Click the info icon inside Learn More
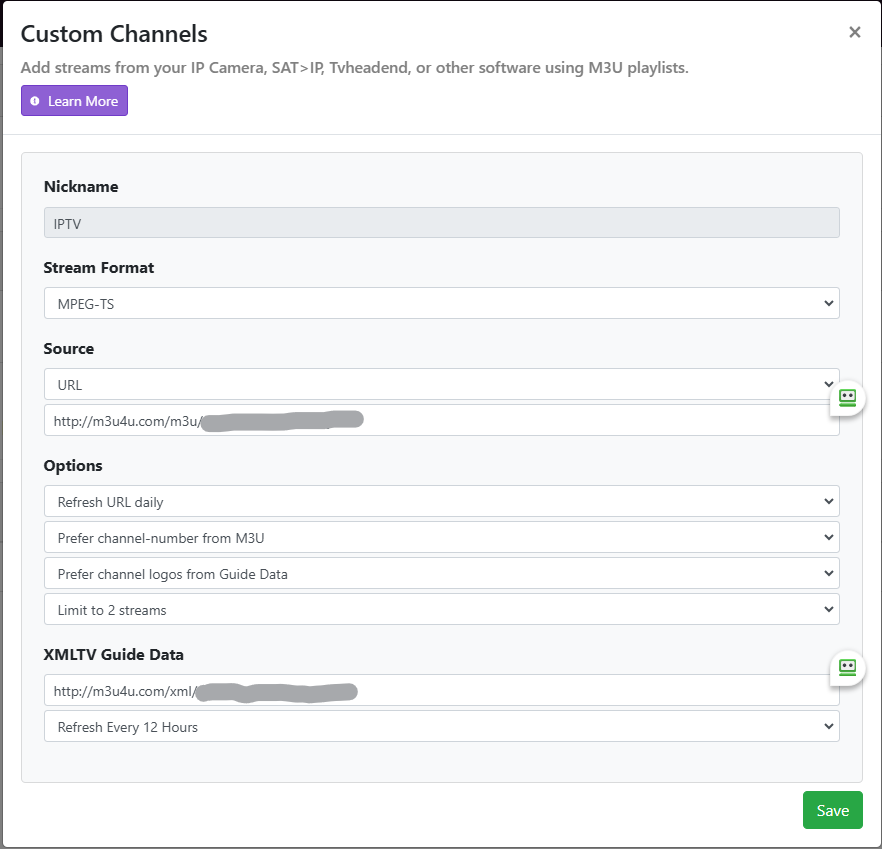 click(35, 101)
